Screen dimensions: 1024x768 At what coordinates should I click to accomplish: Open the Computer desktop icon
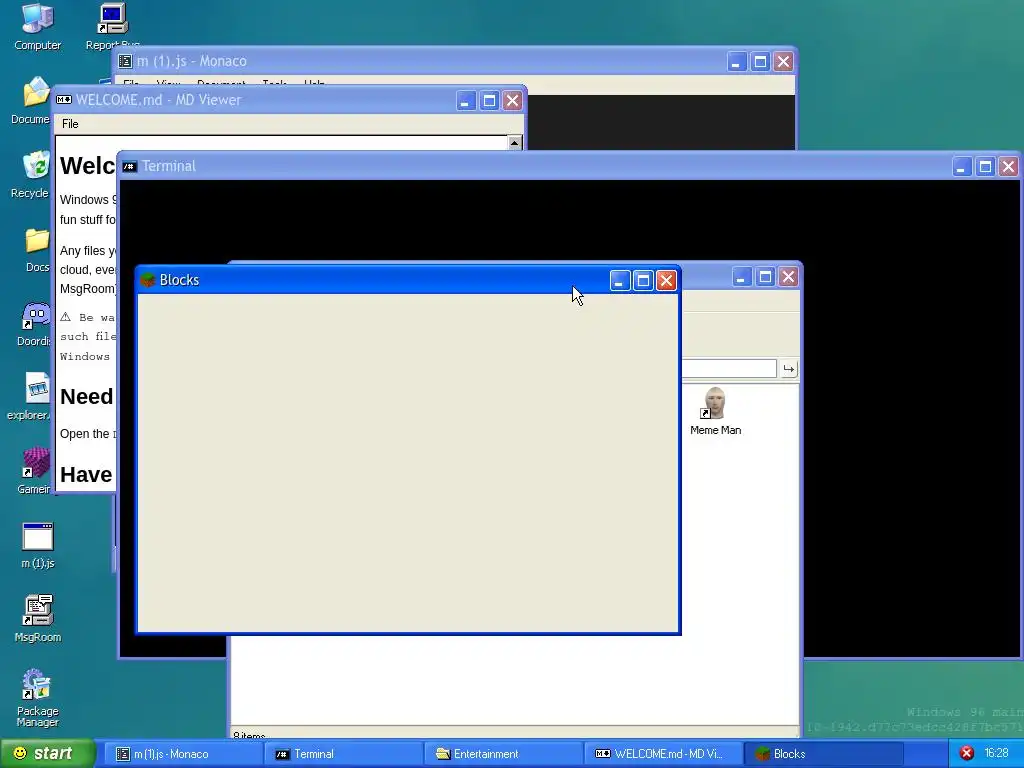click(x=38, y=26)
